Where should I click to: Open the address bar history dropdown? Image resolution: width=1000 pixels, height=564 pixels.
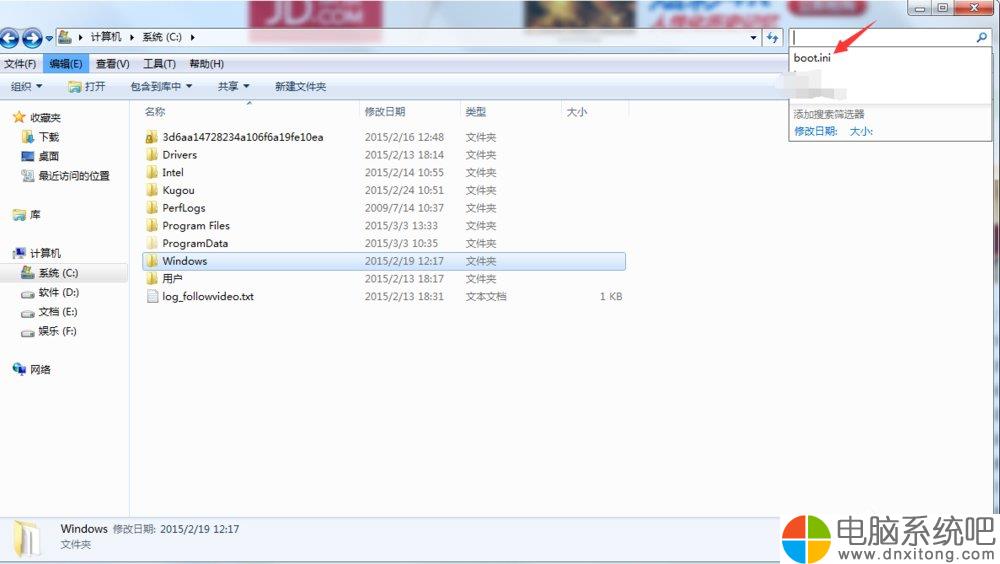coord(753,38)
